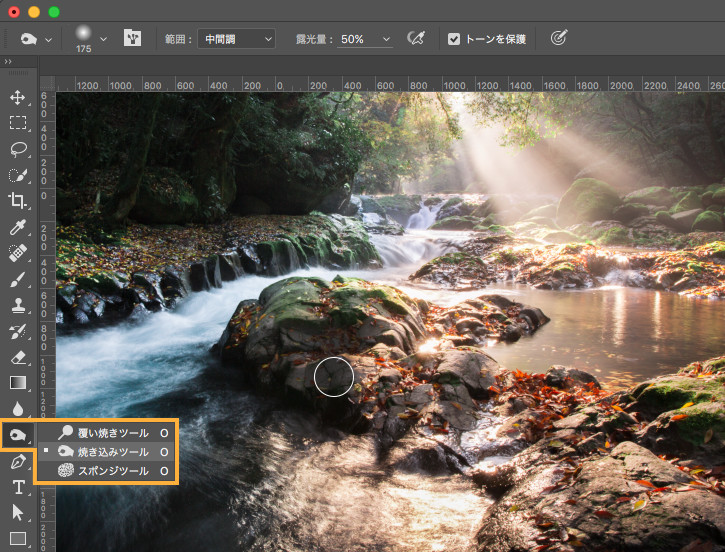The width and height of the screenshot is (725, 552).
Task: Click the ruler origin corner box
Action: tap(48, 84)
